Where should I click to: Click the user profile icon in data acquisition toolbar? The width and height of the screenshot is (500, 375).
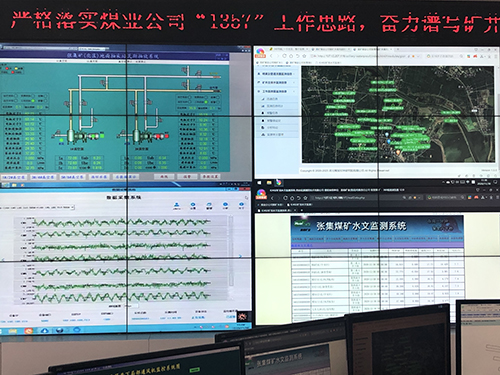(x=177, y=205)
